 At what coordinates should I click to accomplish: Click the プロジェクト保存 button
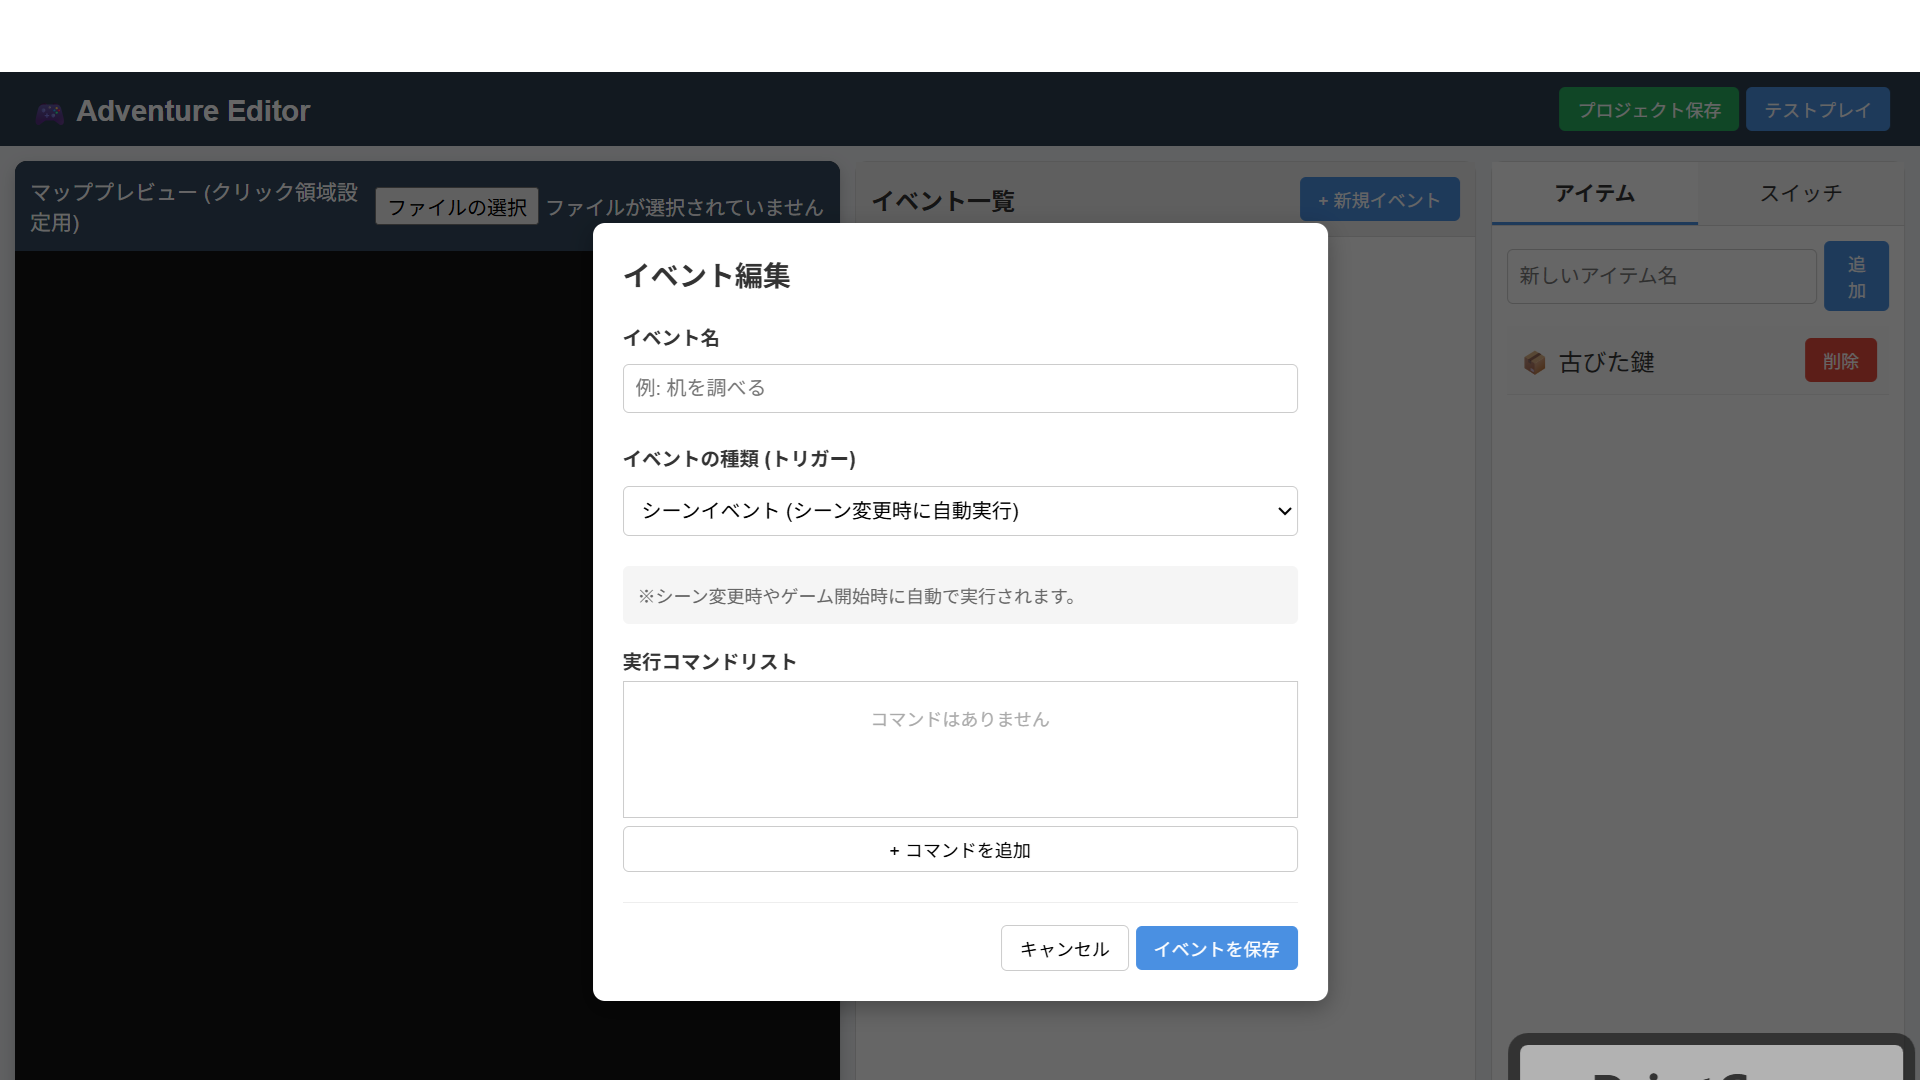point(1649,109)
